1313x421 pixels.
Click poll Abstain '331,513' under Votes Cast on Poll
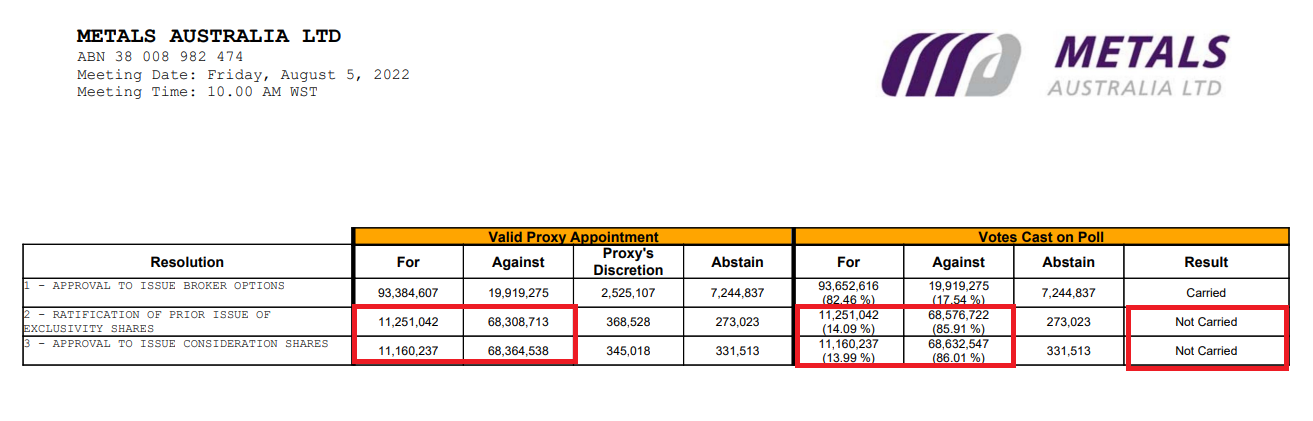1068,351
